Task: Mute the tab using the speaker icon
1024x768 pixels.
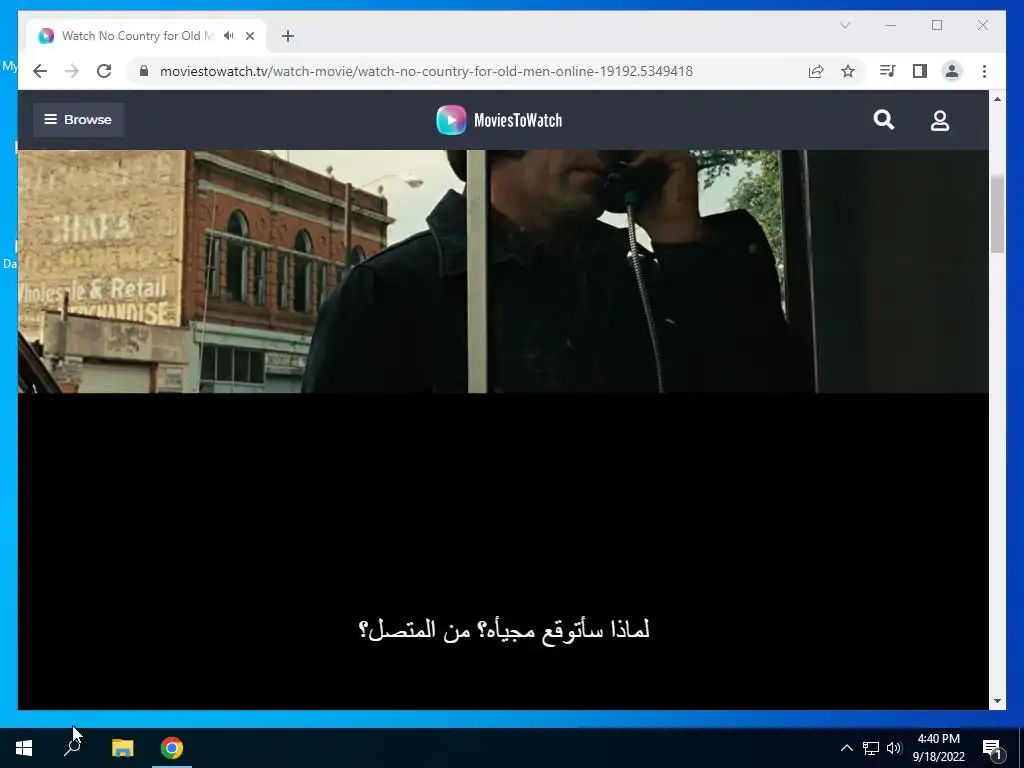Action: 229,36
